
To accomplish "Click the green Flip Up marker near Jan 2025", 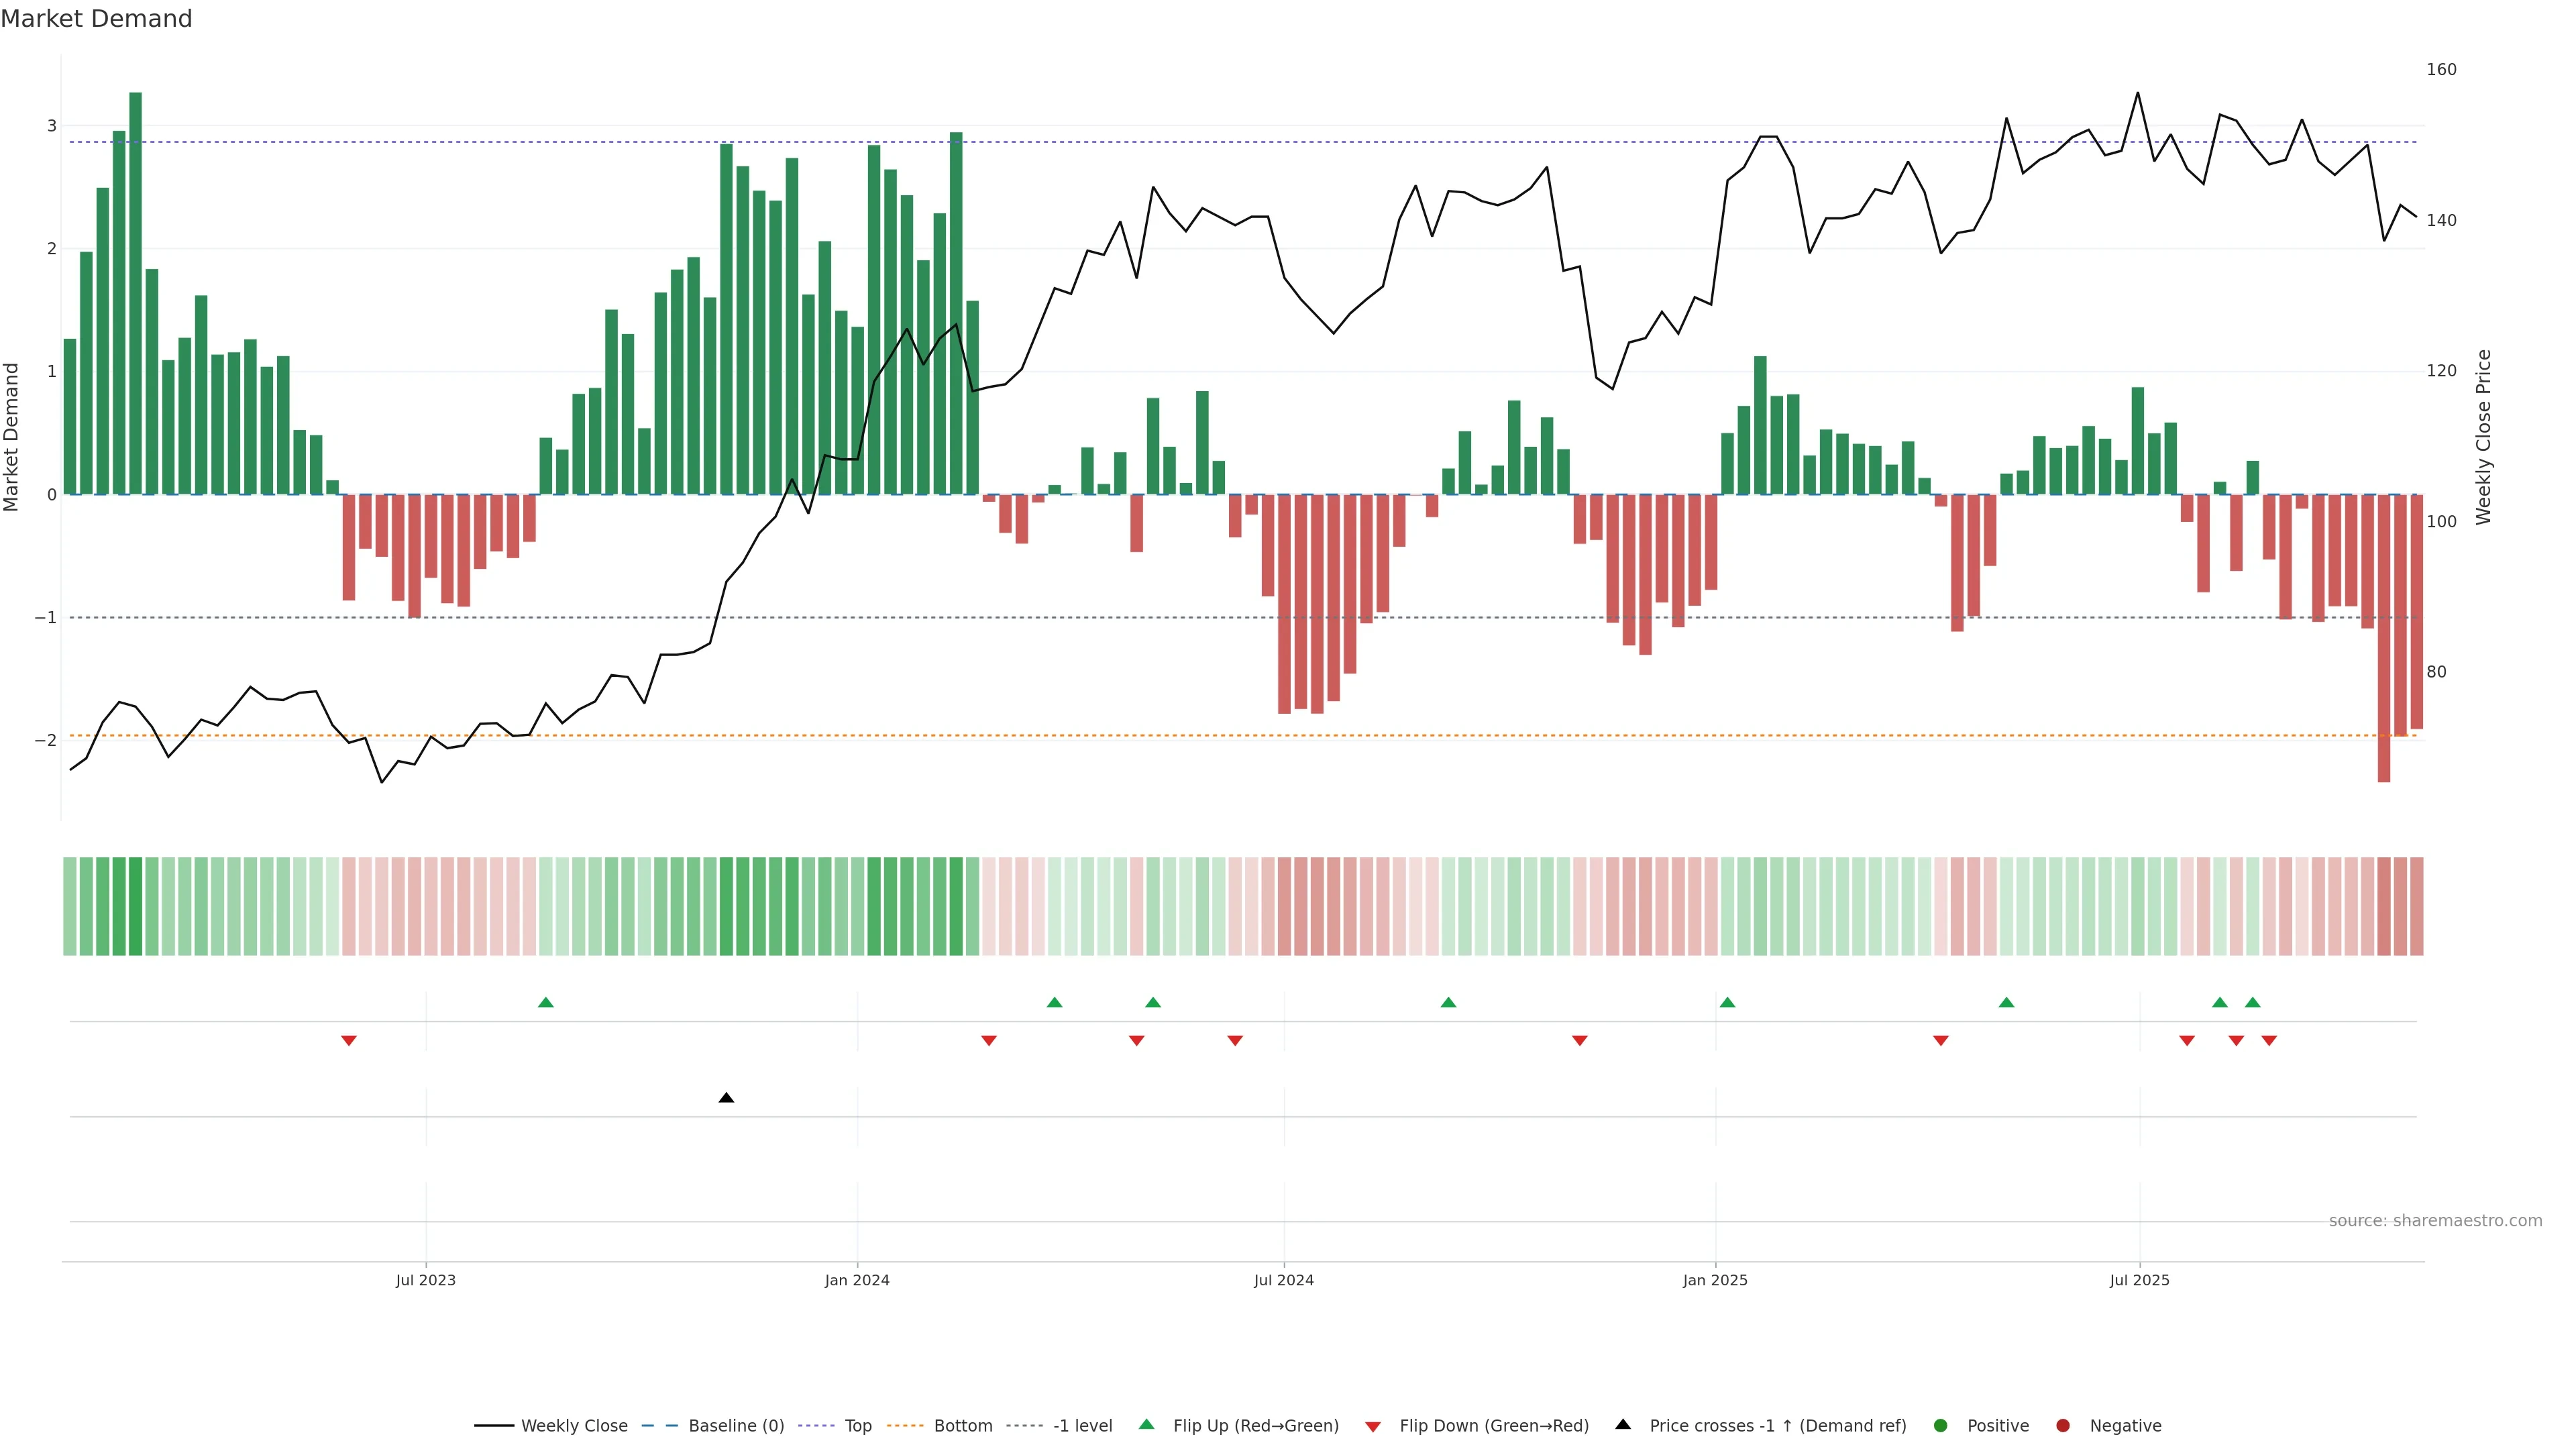I will [x=1727, y=1002].
